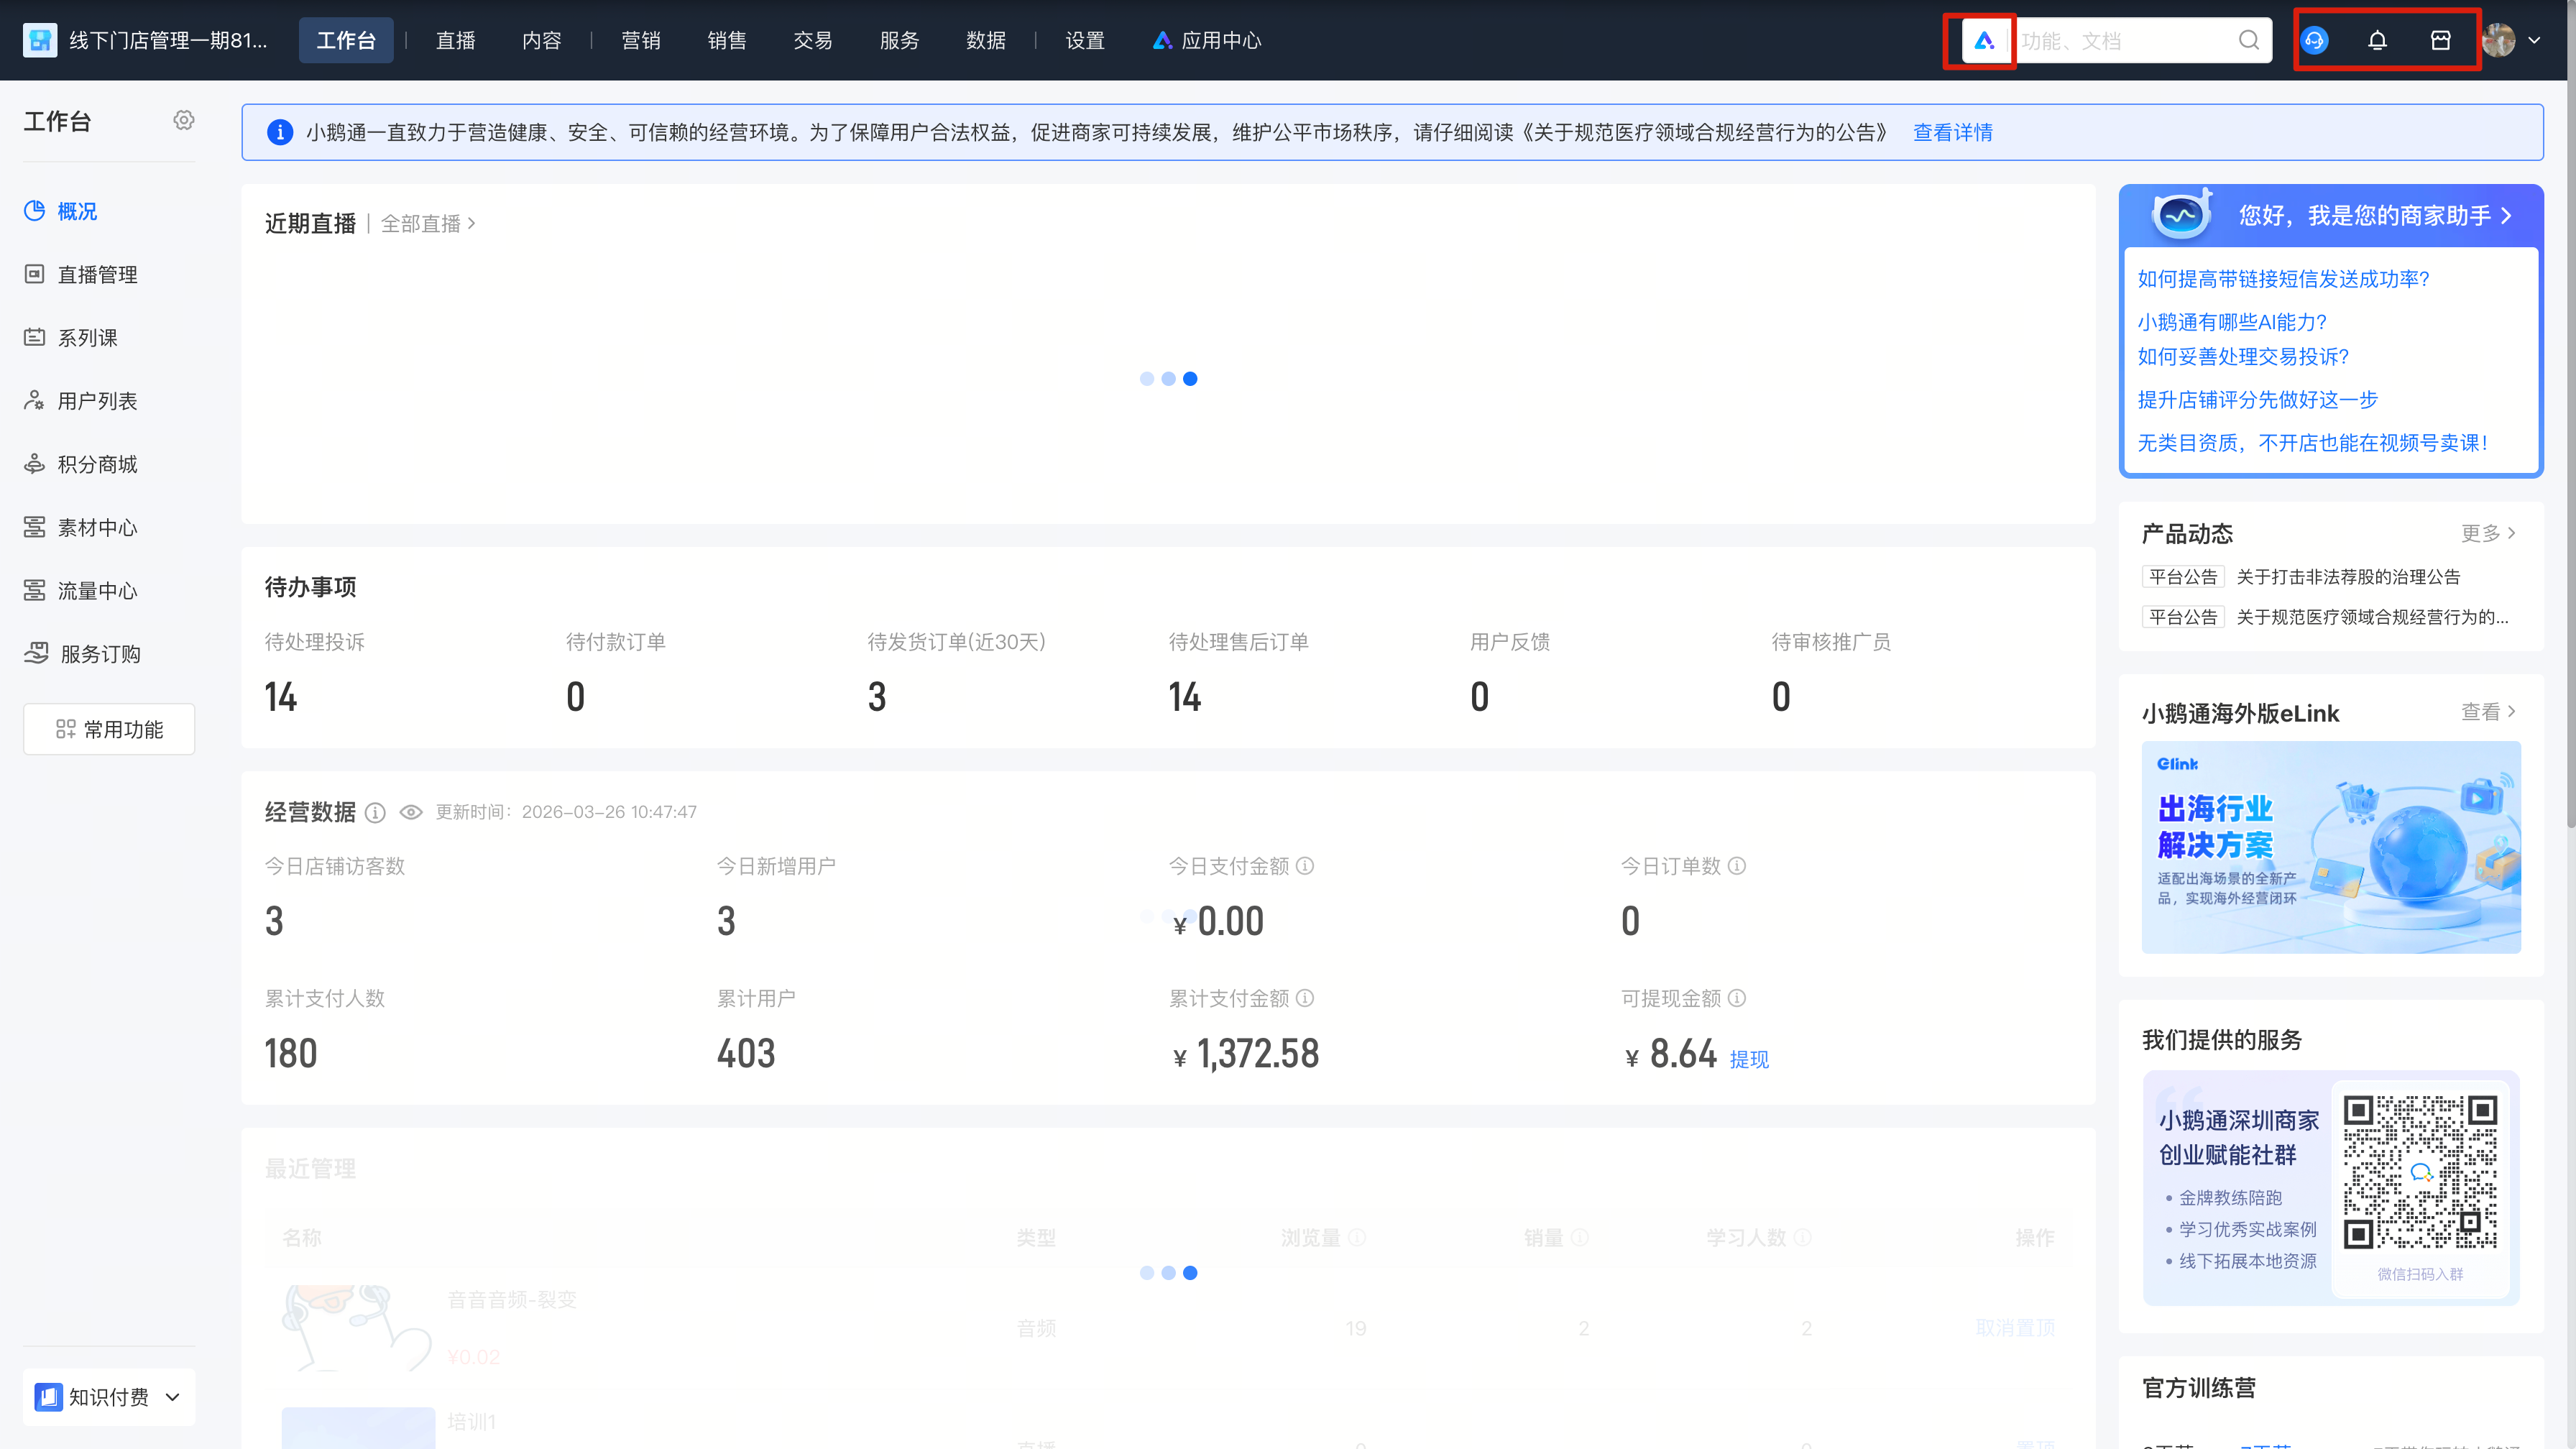Viewport: 2576px width, 1449px height.
Task: Open the 营销 top navigation menu
Action: tap(641, 40)
